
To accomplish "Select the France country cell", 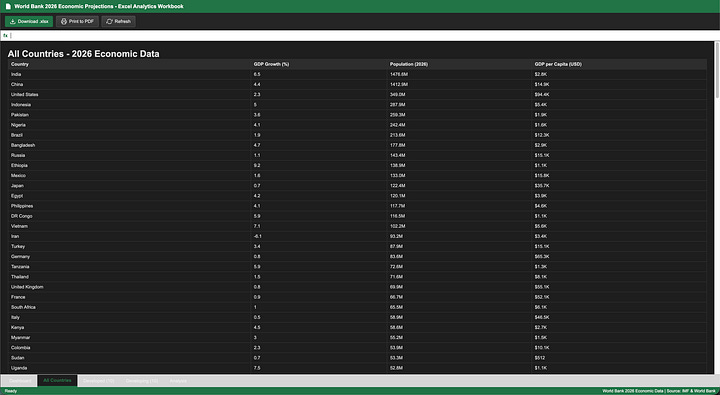I will (x=129, y=297).
